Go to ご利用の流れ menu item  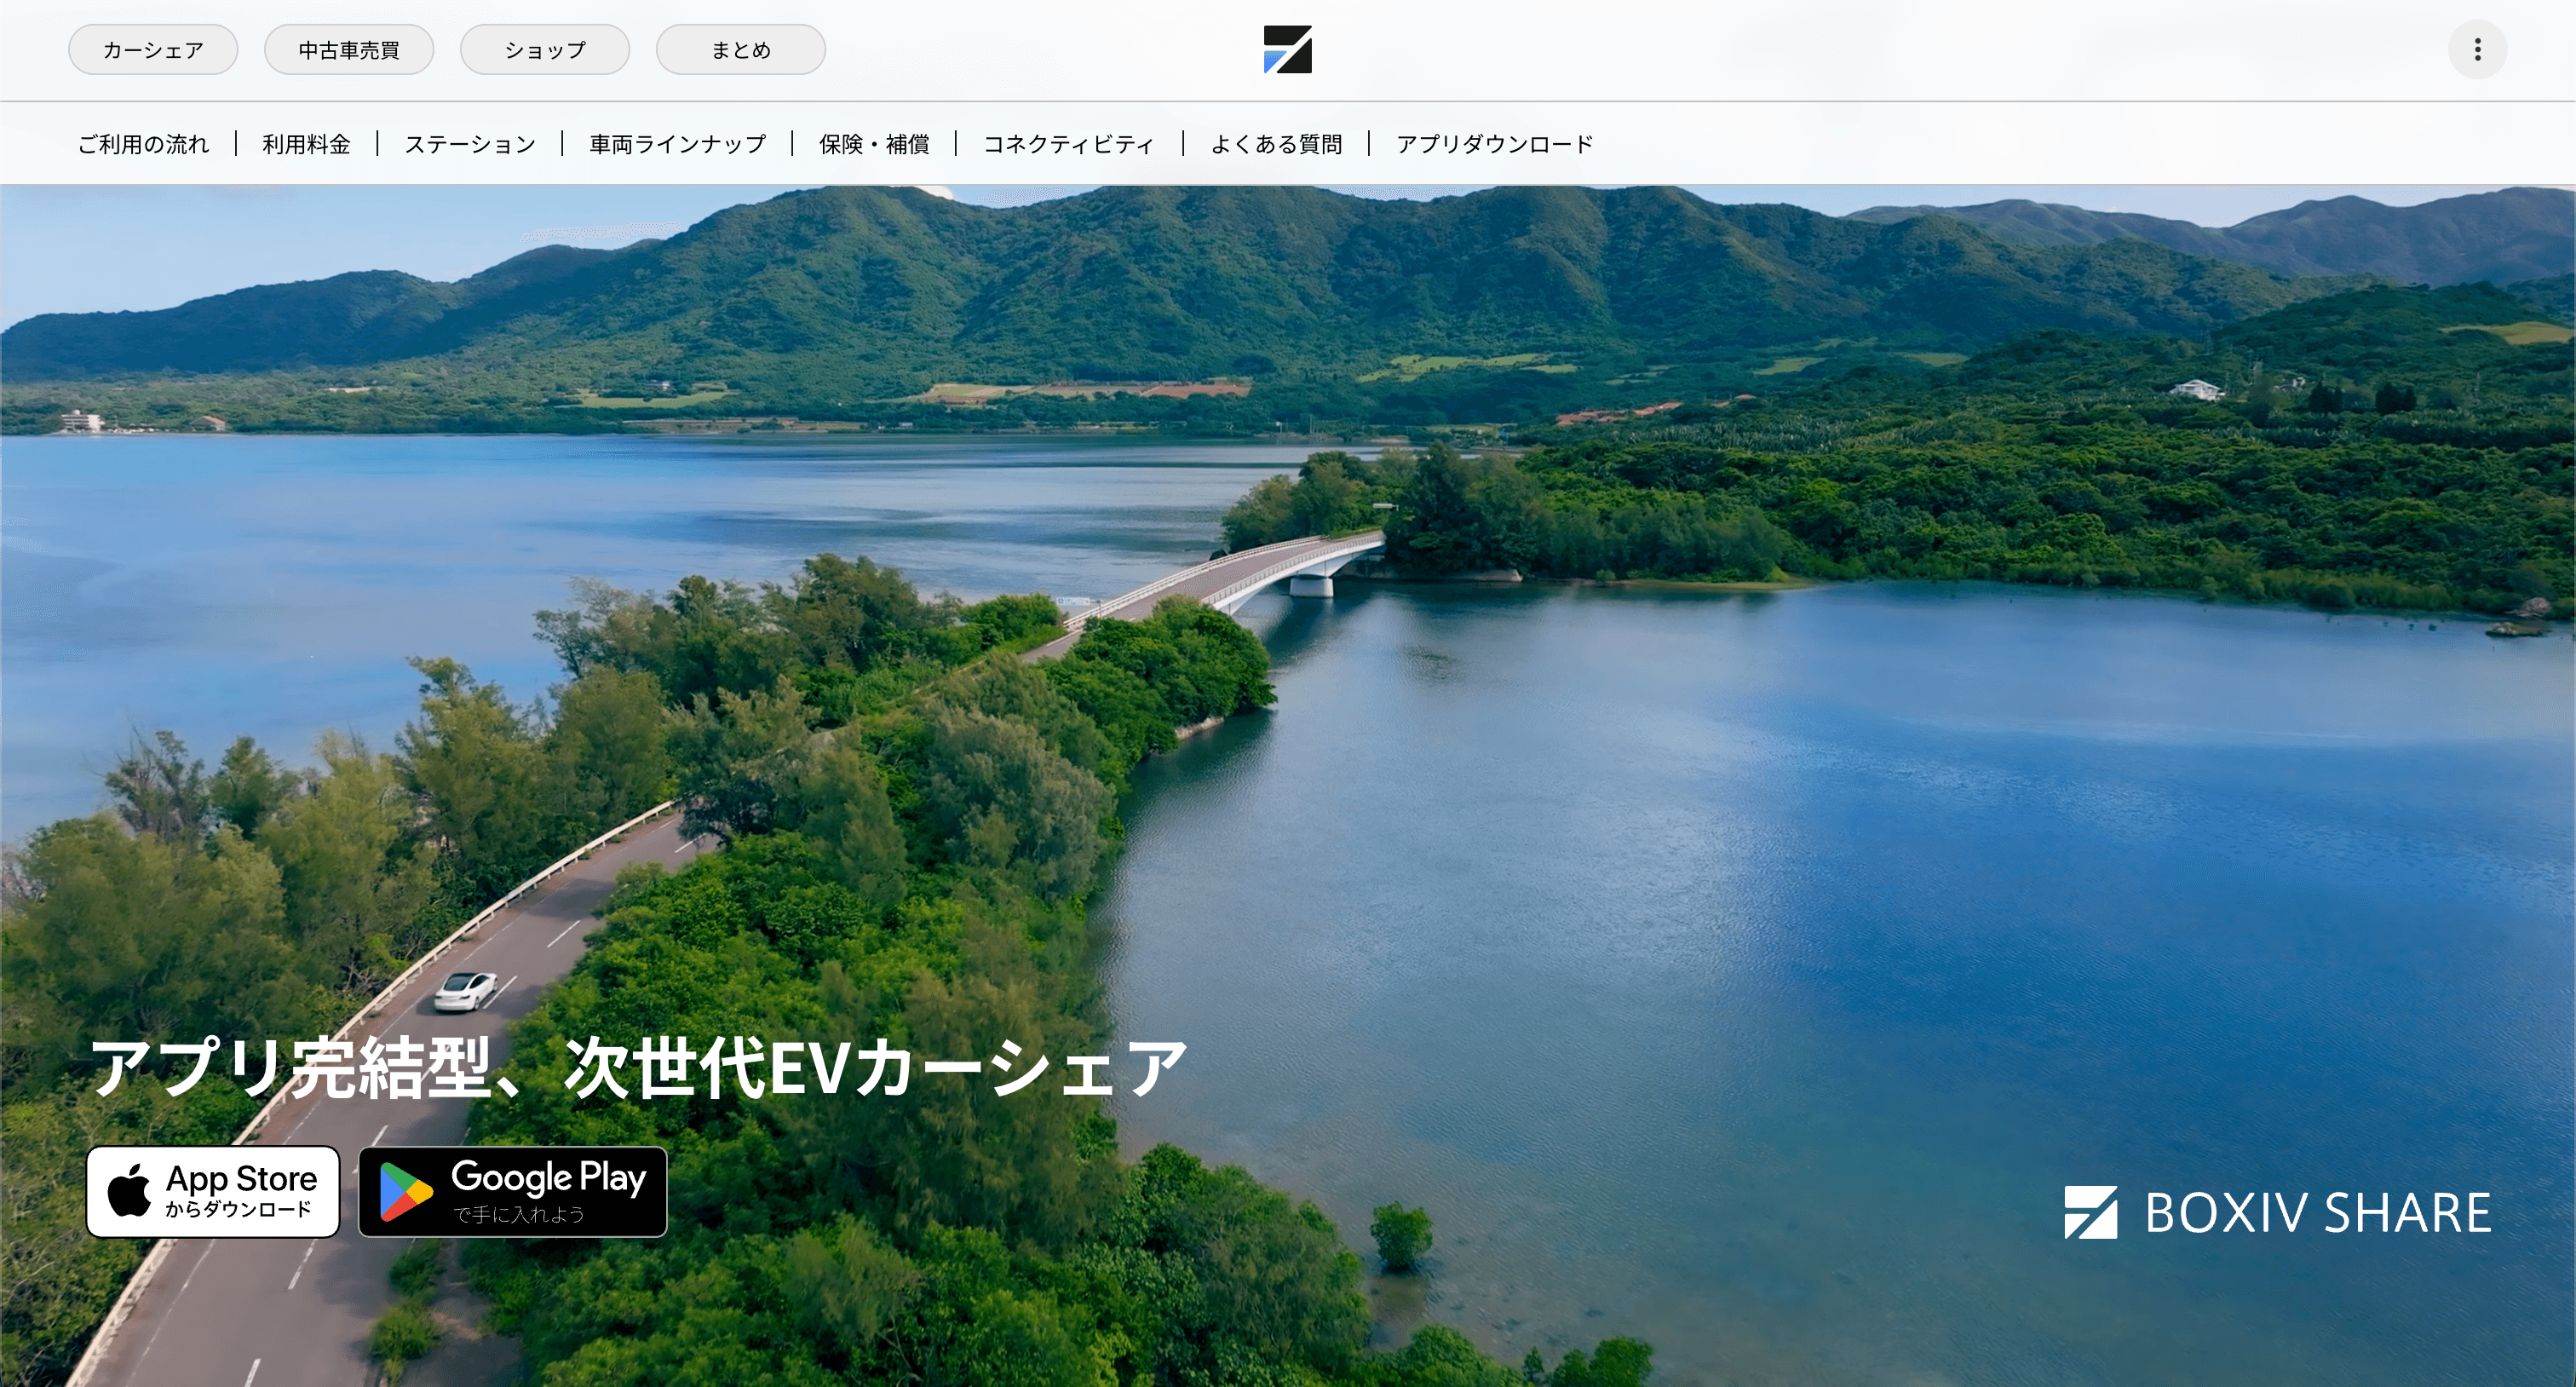point(144,144)
